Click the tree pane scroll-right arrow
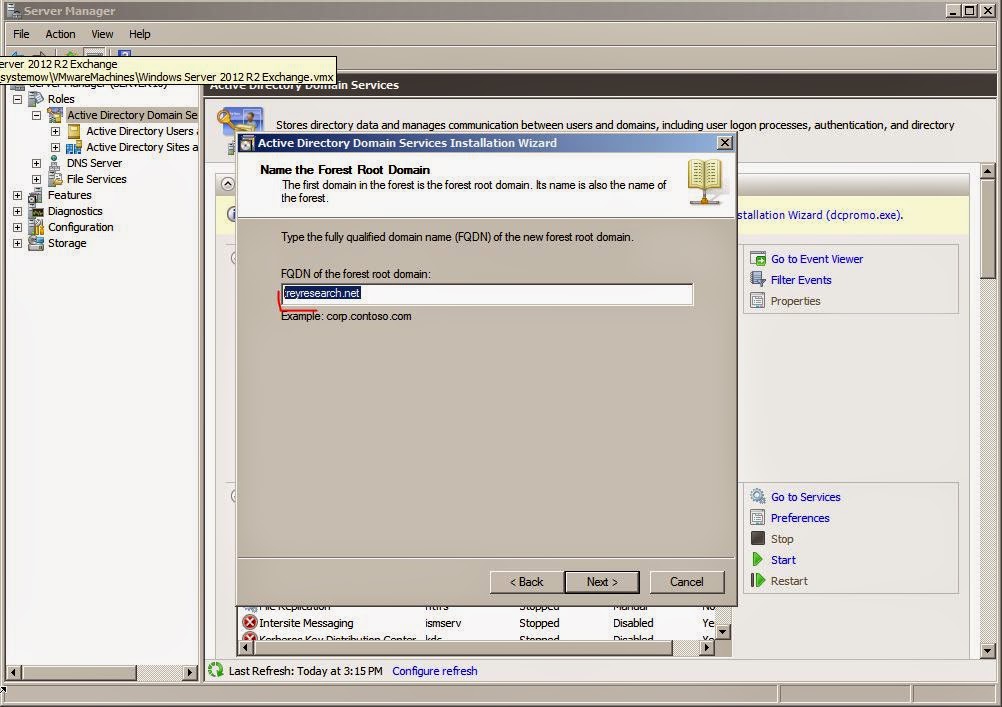The height and width of the screenshot is (707, 1002). pos(190,672)
